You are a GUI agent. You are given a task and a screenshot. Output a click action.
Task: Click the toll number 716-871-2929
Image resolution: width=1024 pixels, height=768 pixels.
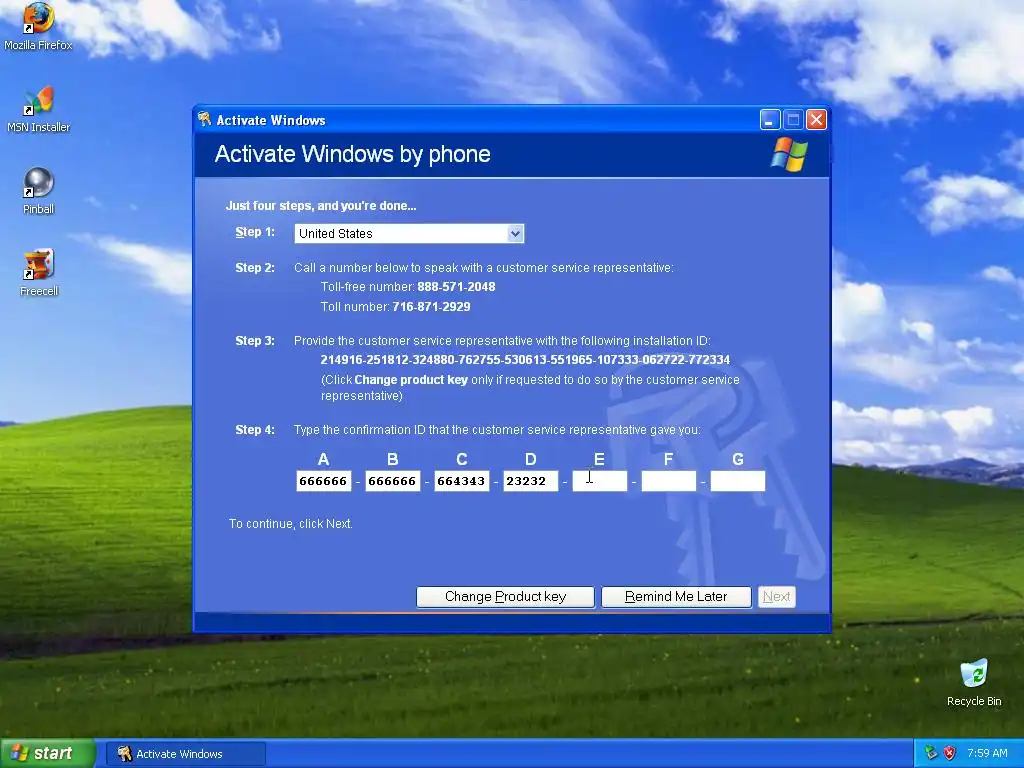[432, 307]
